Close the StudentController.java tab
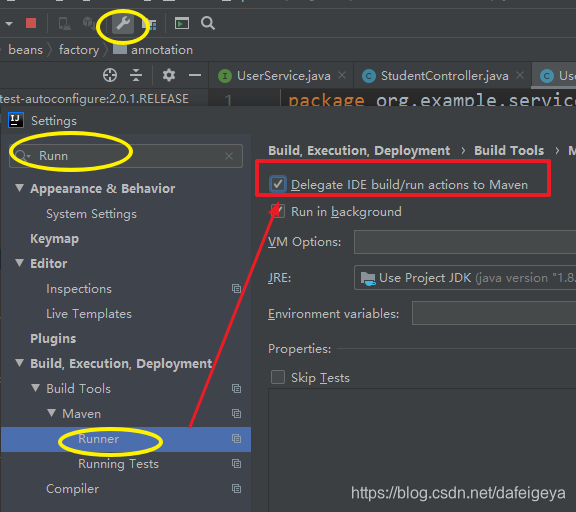 (x=520, y=75)
